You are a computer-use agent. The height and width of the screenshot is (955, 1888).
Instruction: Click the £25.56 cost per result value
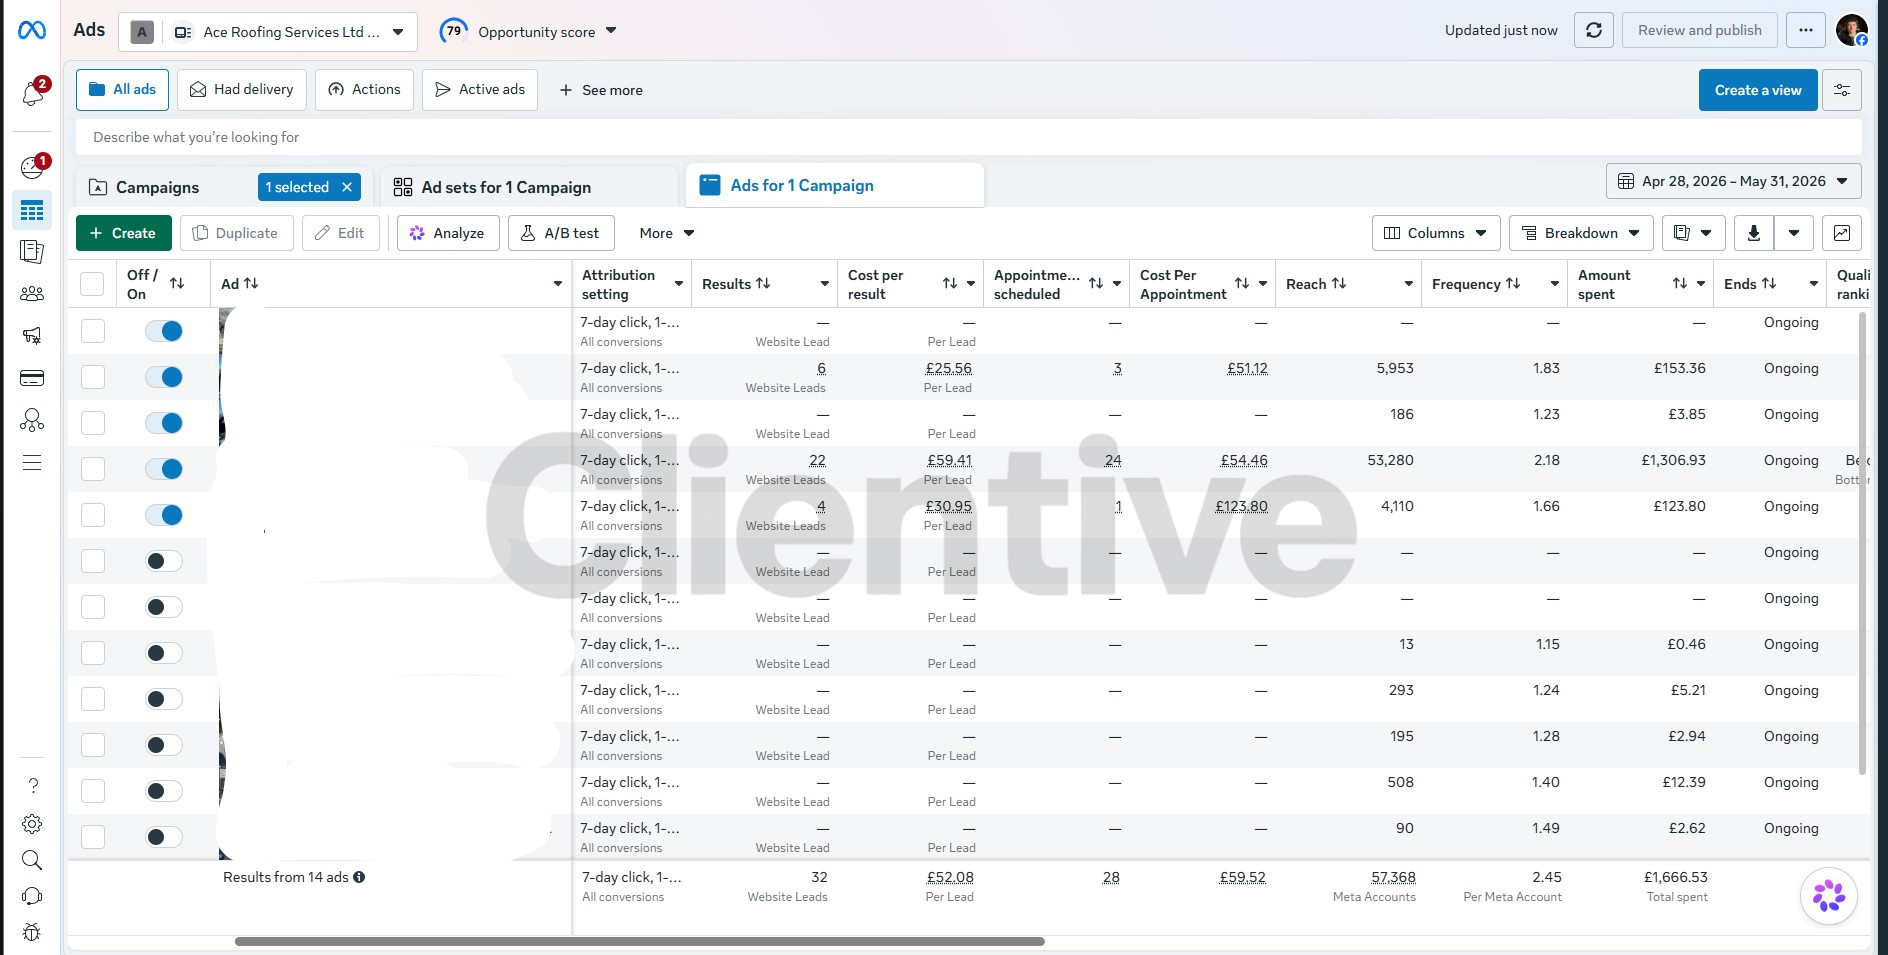tap(949, 368)
